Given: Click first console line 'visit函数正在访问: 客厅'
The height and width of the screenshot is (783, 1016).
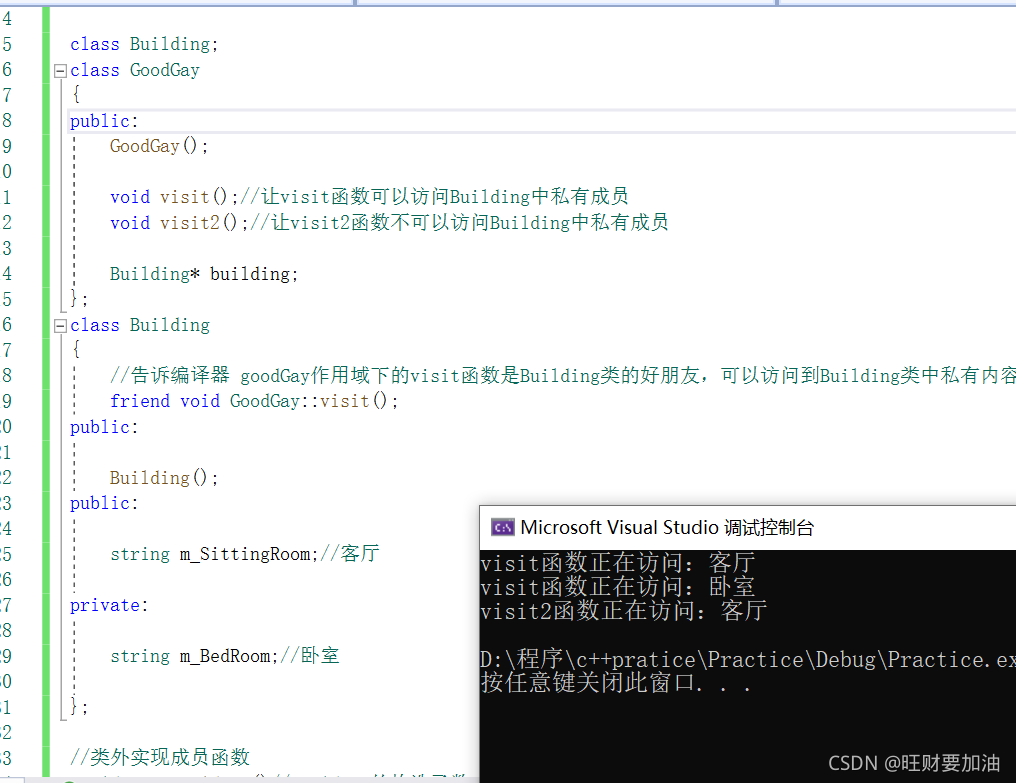Looking at the screenshot, I should (x=618, y=563).
